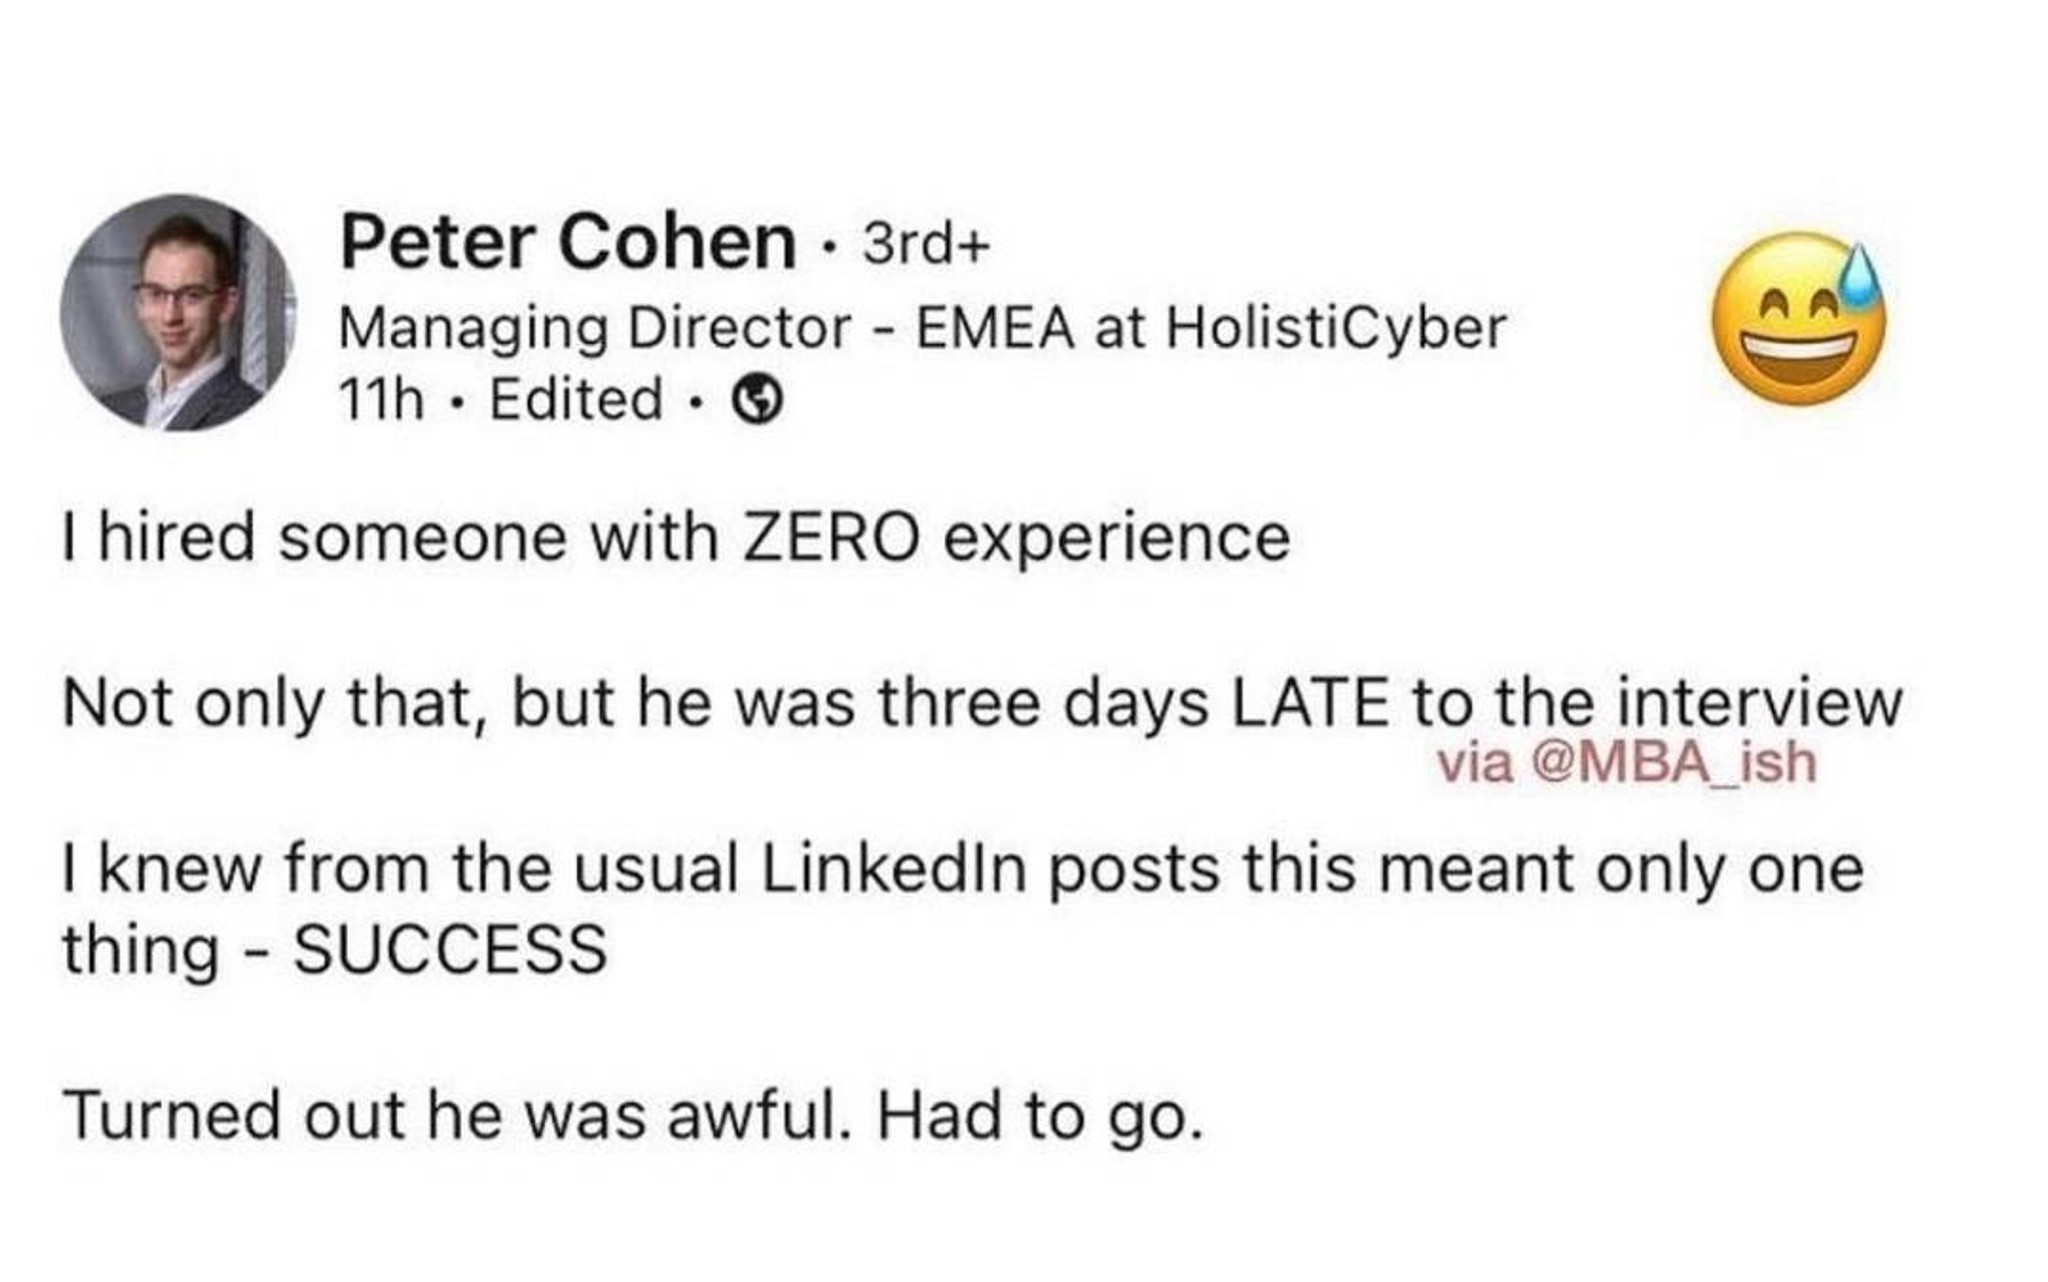This screenshot has width=2048, height=1282.
Task: Open Peter Cohen's circular profile photo
Action: (178, 313)
